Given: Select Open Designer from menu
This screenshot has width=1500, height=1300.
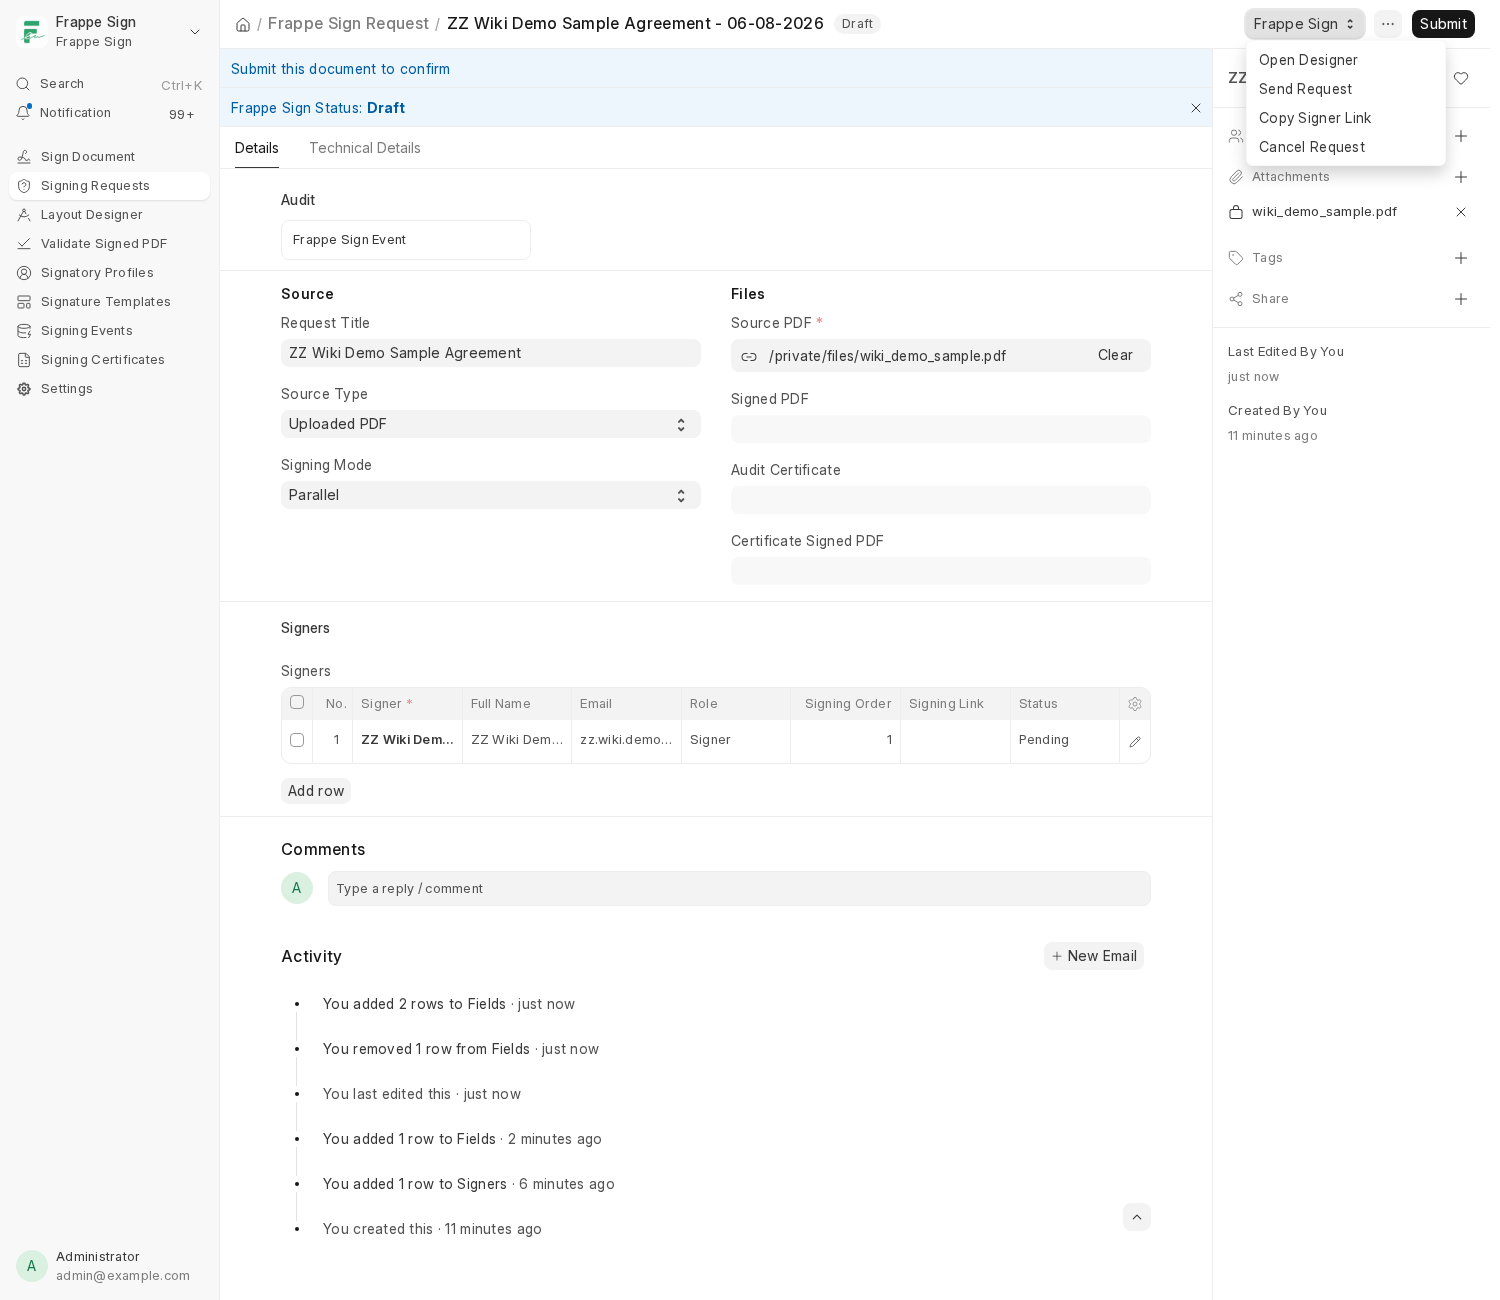Looking at the screenshot, I should (1345, 60).
